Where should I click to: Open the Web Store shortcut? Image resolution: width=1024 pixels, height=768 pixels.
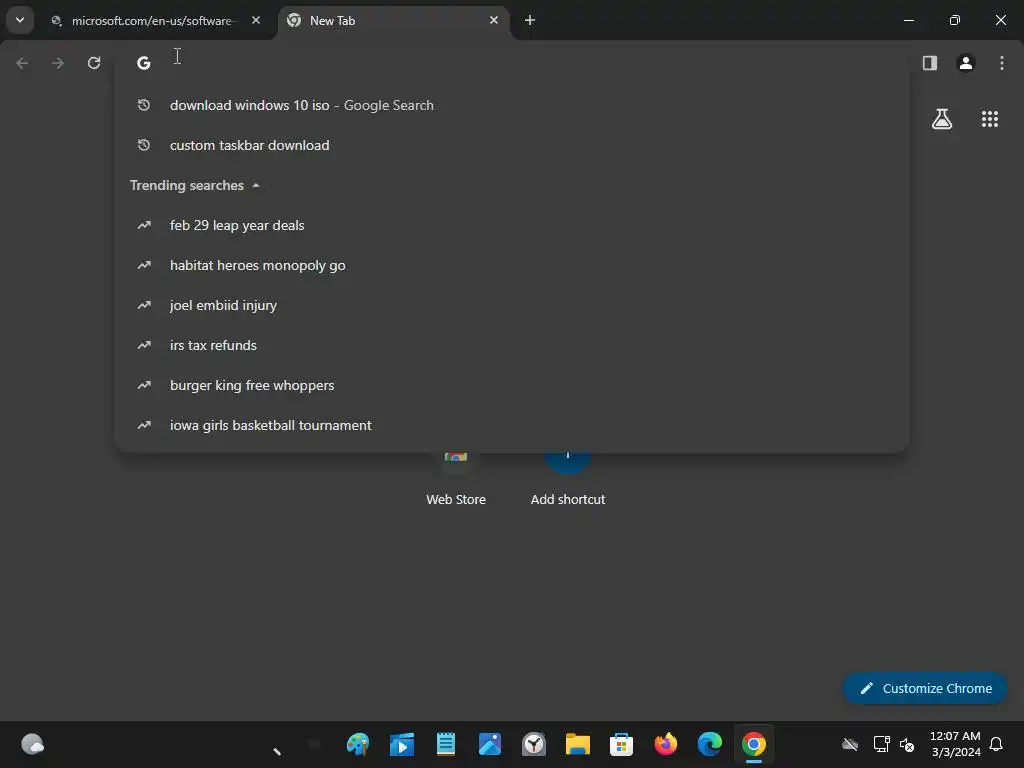tap(456, 480)
